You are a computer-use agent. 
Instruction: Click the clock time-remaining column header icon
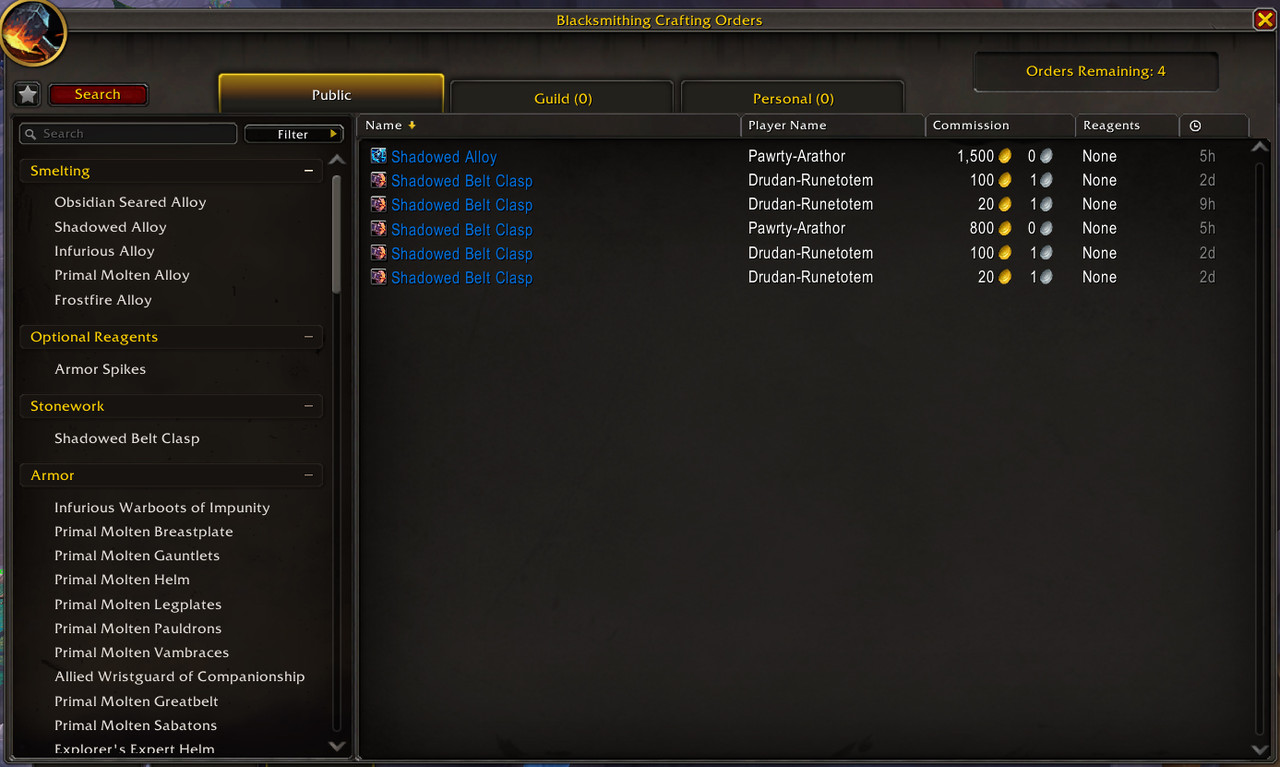[1195, 126]
